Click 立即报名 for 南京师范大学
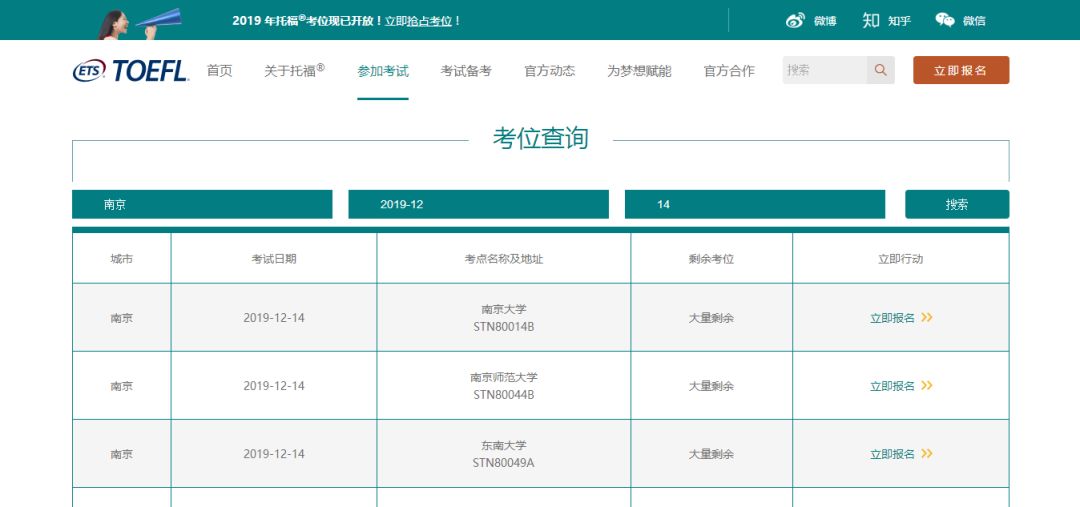 pyautogui.click(x=892, y=386)
